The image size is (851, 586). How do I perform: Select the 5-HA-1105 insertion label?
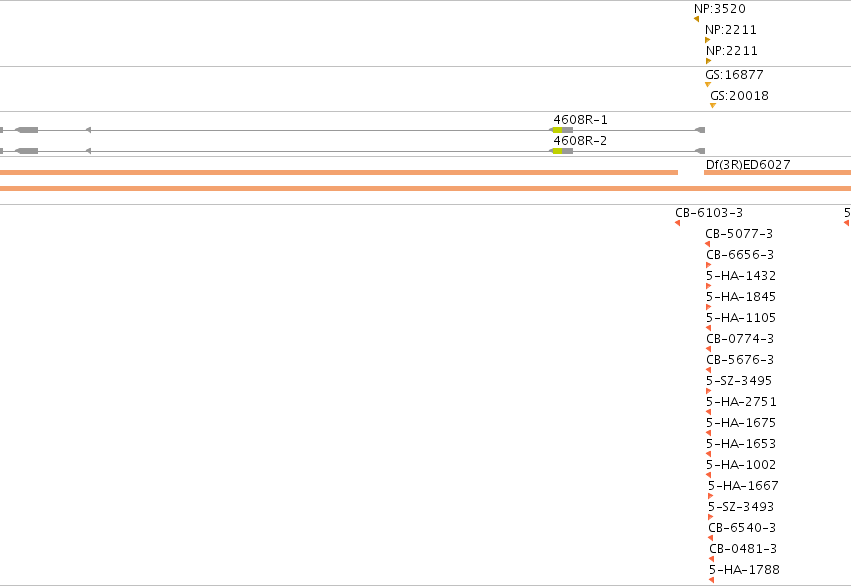point(741,317)
